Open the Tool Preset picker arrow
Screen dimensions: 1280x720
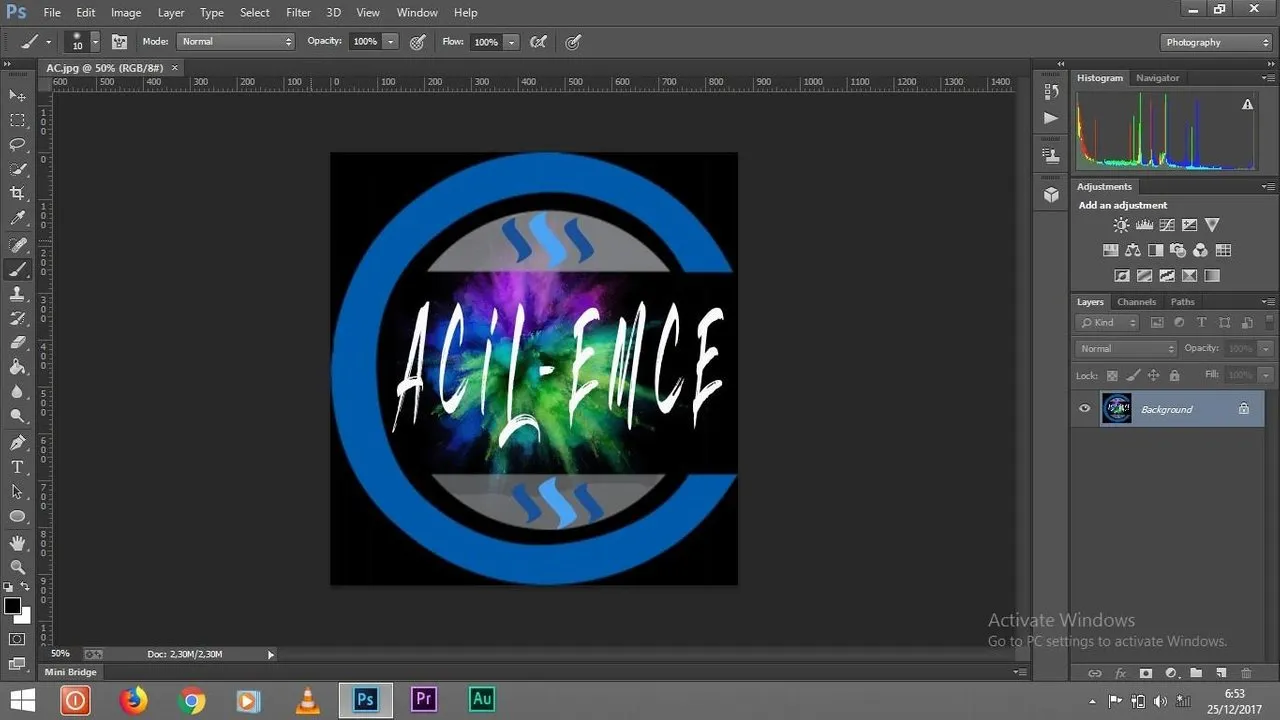(x=48, y=42)
